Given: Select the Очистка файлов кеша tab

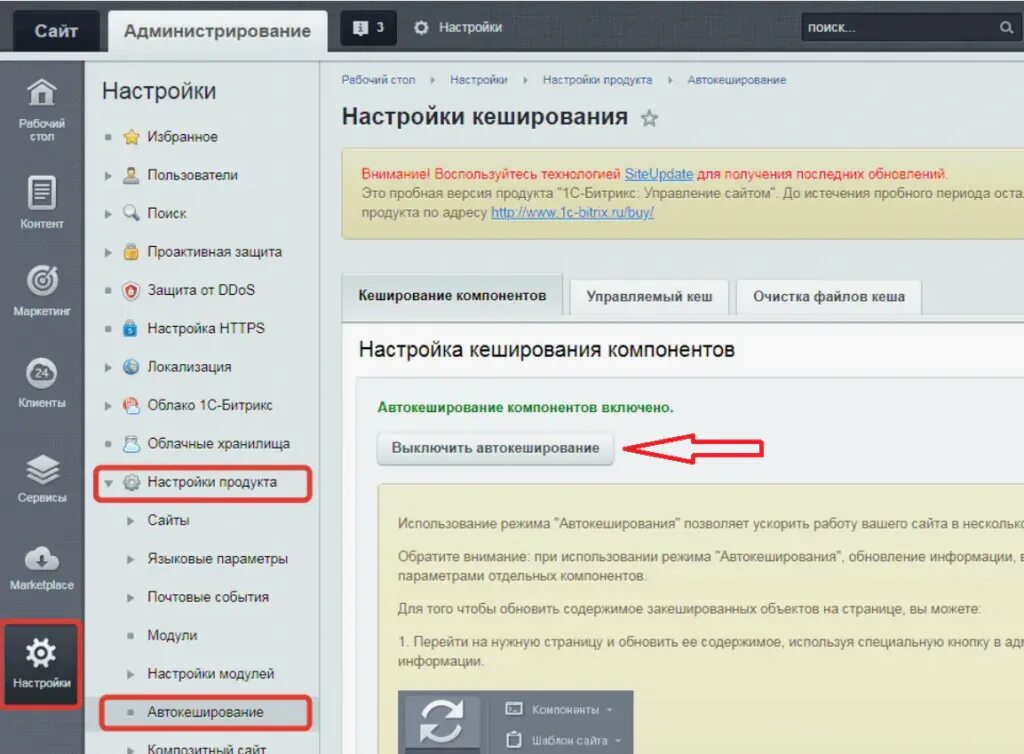Looking at the screenshot, I should [x=829, y=297].
